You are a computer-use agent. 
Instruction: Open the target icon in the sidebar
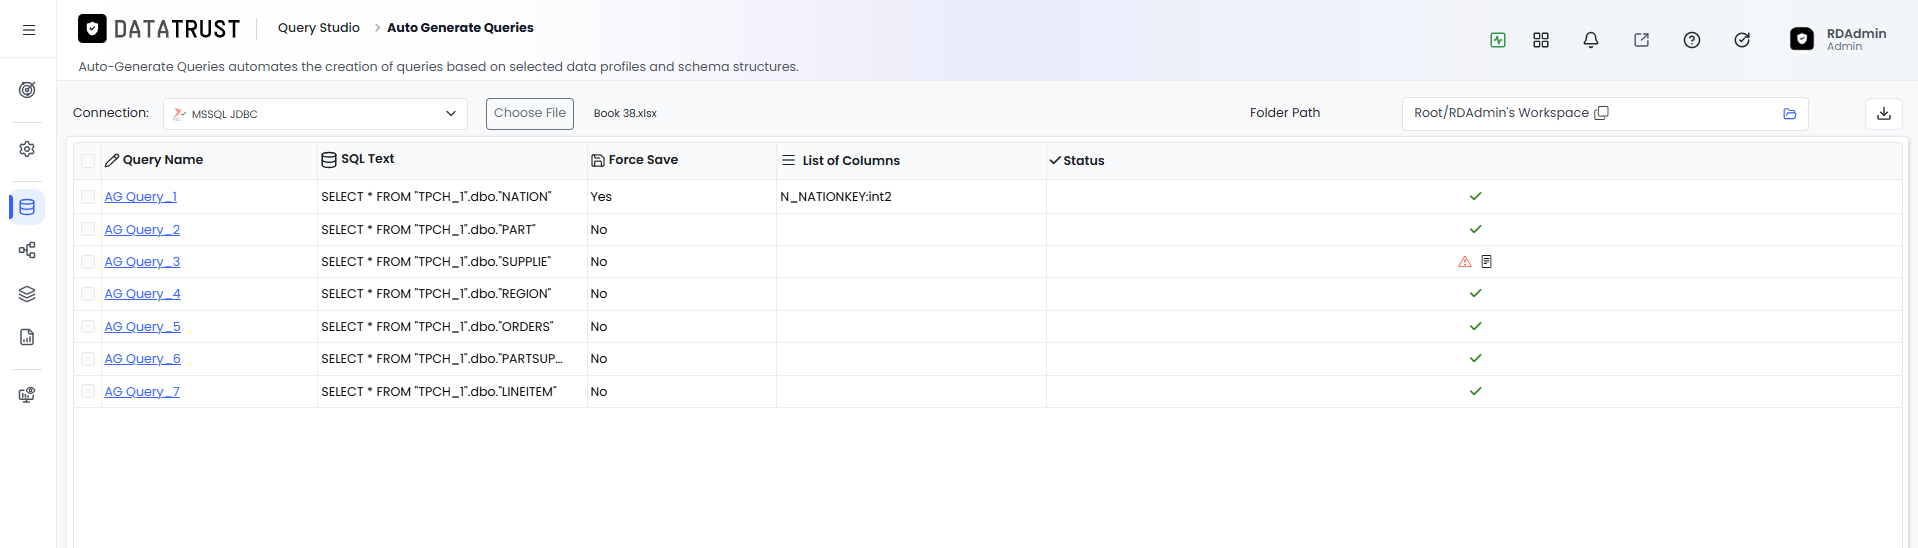pyautogui.click(x=27, y=90)
